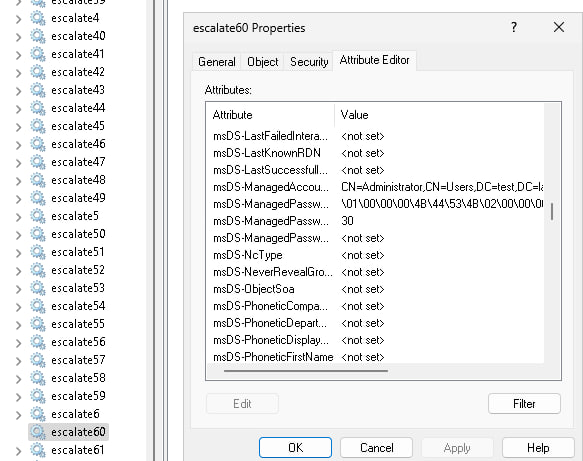Select the escalate57 account icon
The image size is (583, 461).
click(38, 360)
